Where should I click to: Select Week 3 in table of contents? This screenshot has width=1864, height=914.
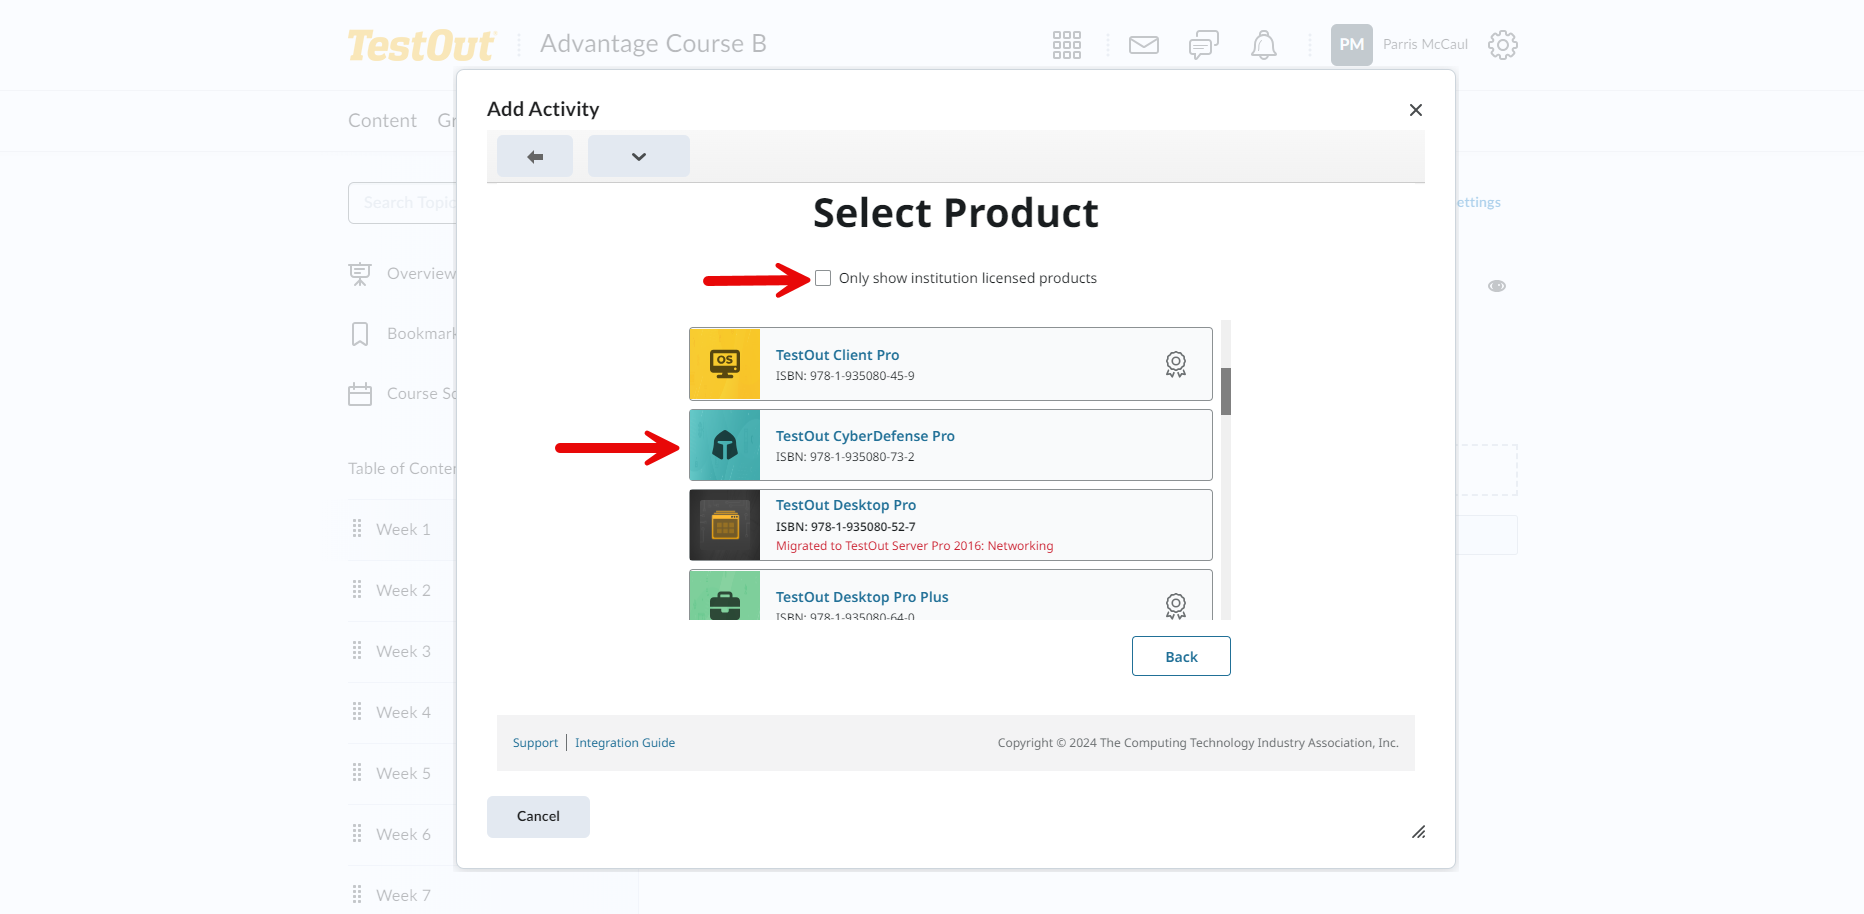coord(403,652)
